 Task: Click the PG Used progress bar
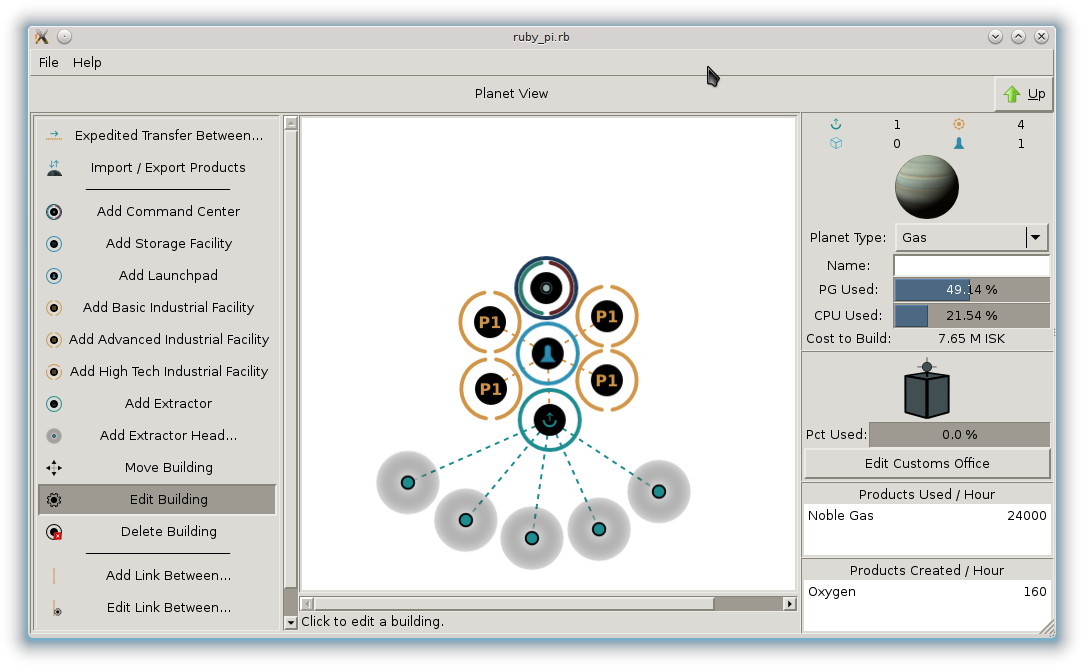tap(971, 290)
